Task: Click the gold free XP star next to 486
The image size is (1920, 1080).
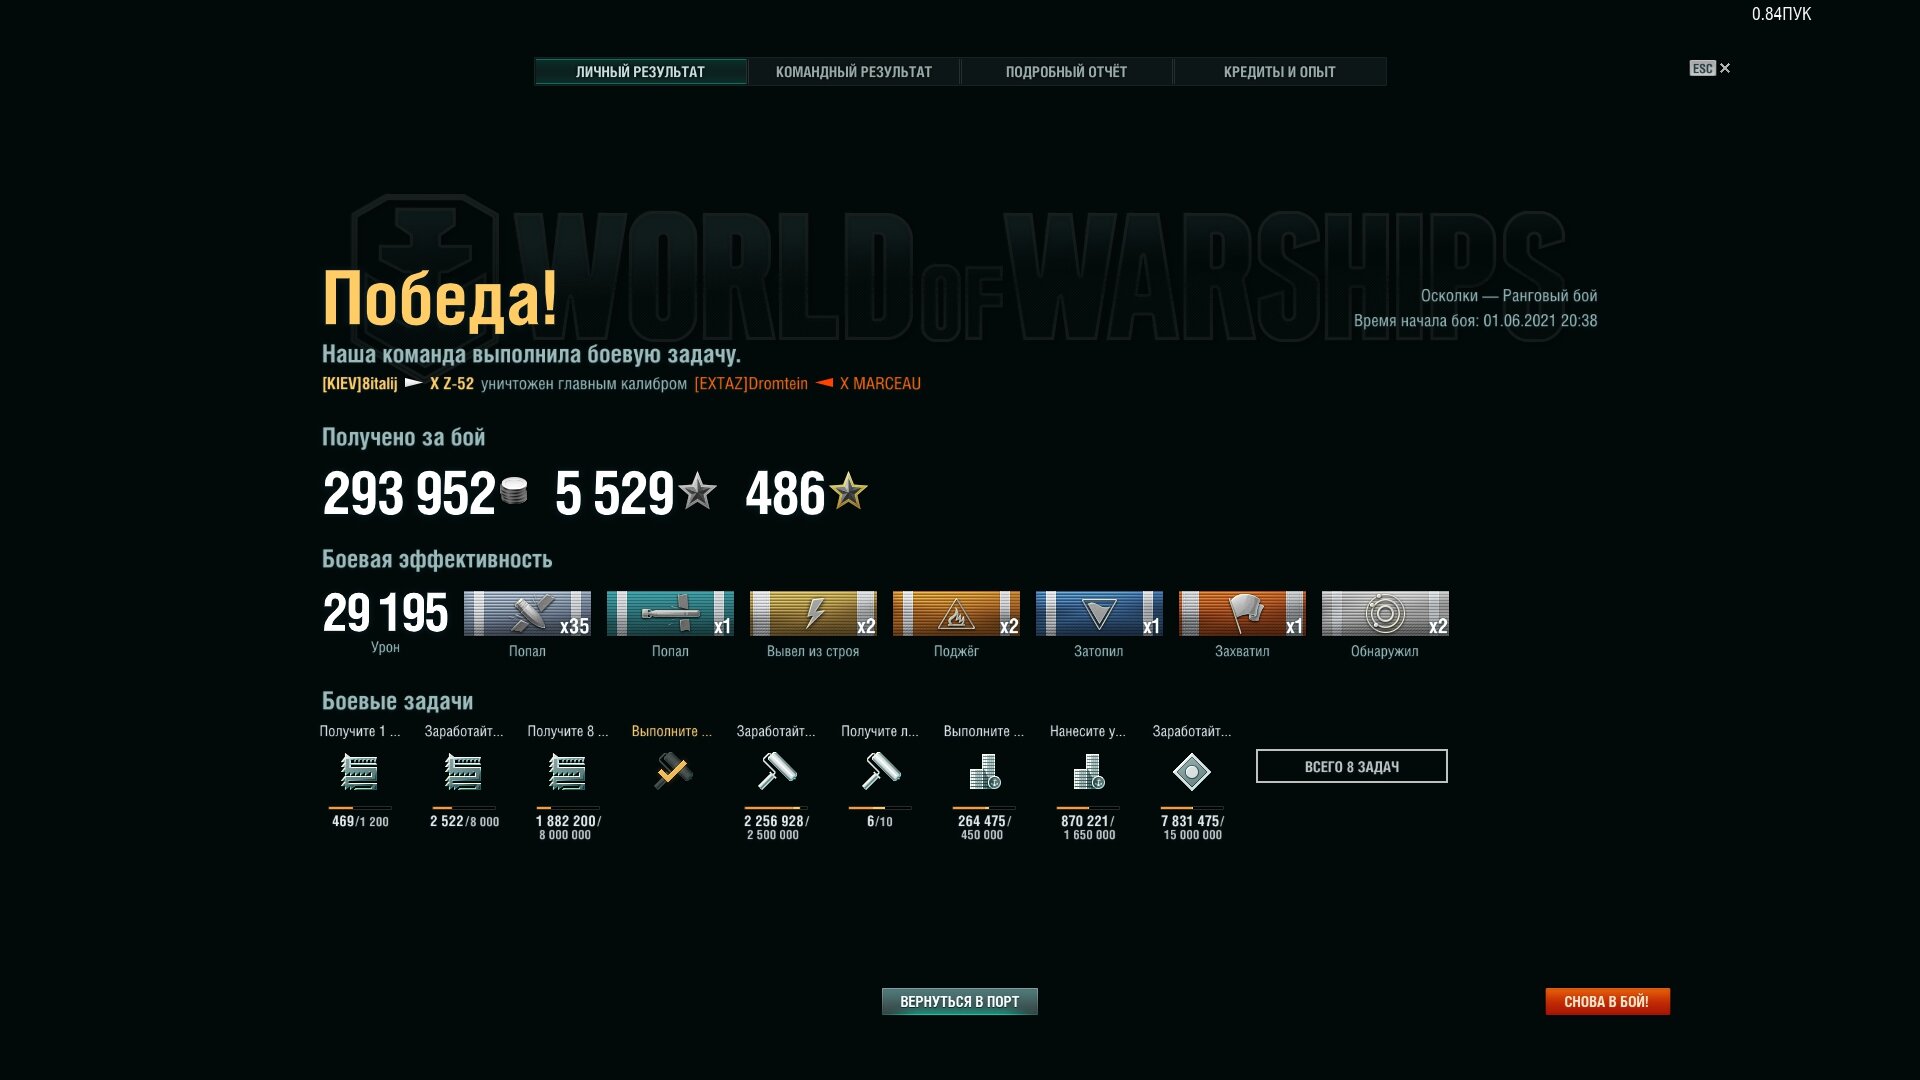Action: tap(848, 490)
